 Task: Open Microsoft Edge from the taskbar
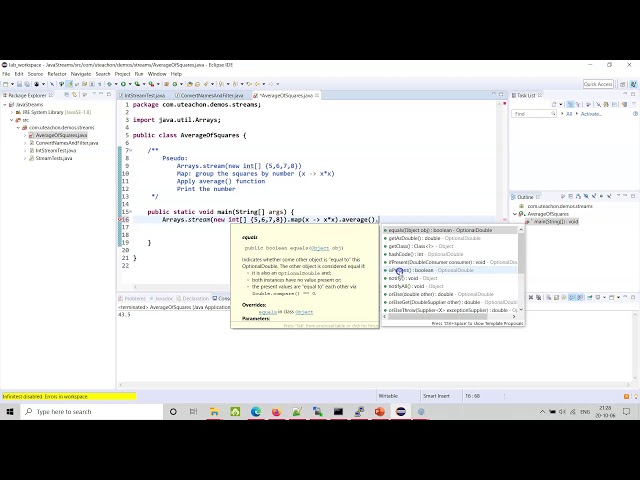click(256, 411)
